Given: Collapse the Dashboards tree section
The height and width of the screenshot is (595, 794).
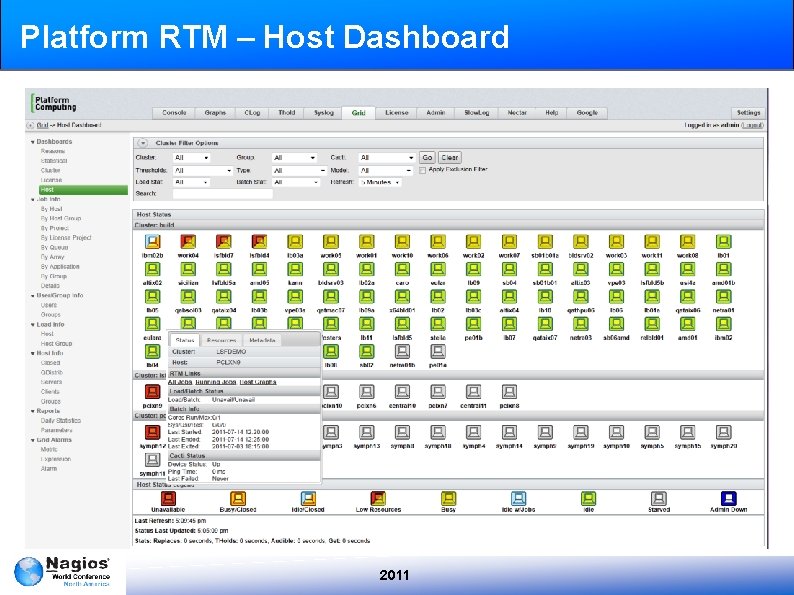Looking at the screenshot, I should pos(33,142).
